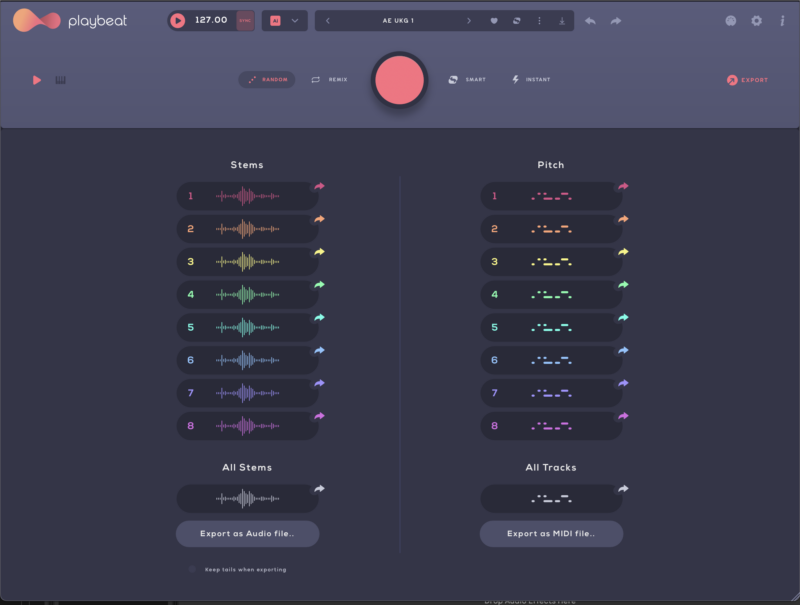Open the AI mode dropdown
This screenshot has height=605, width=800.
pos(294,20)
